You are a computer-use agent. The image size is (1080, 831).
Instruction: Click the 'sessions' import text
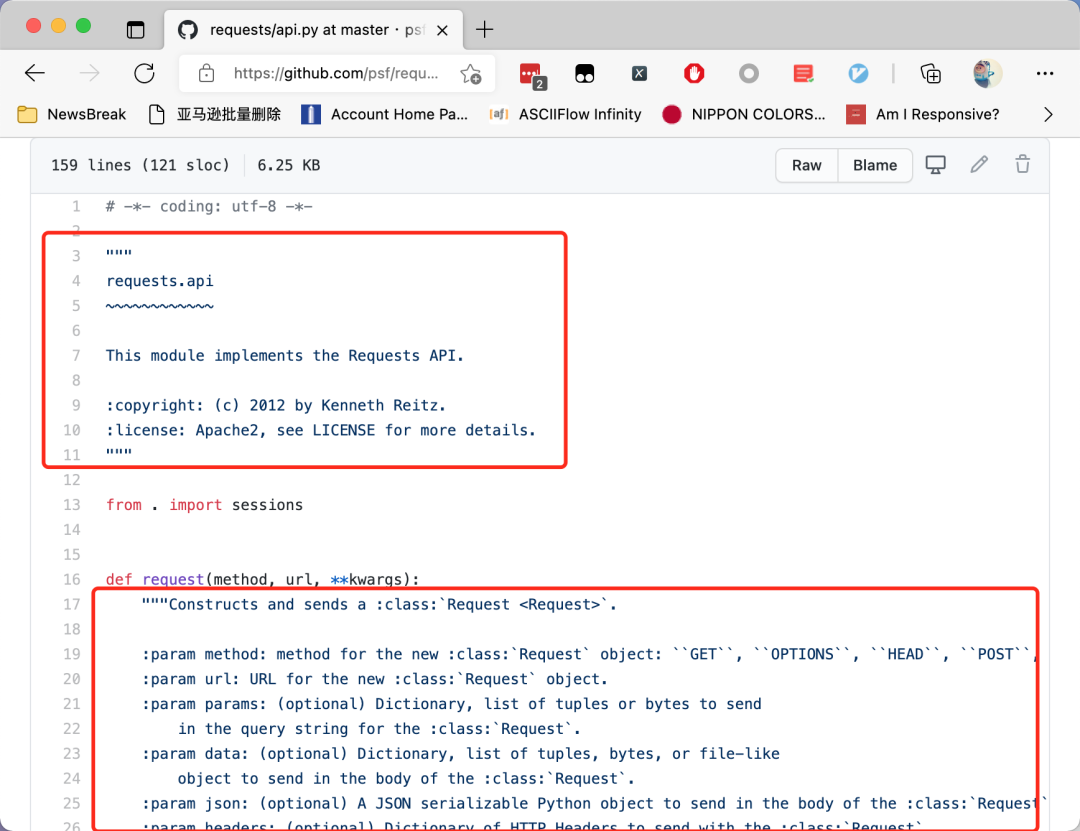(x=267, y=504)
